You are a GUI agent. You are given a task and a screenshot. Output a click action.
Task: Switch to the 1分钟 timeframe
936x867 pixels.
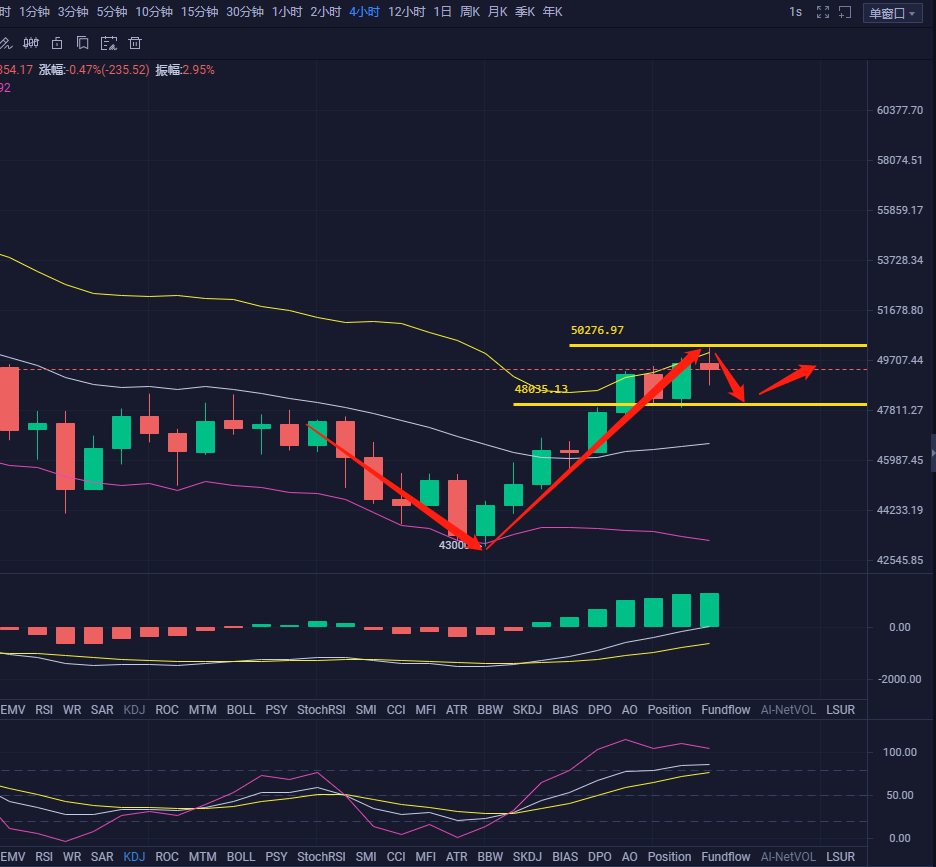coord(35,12)
